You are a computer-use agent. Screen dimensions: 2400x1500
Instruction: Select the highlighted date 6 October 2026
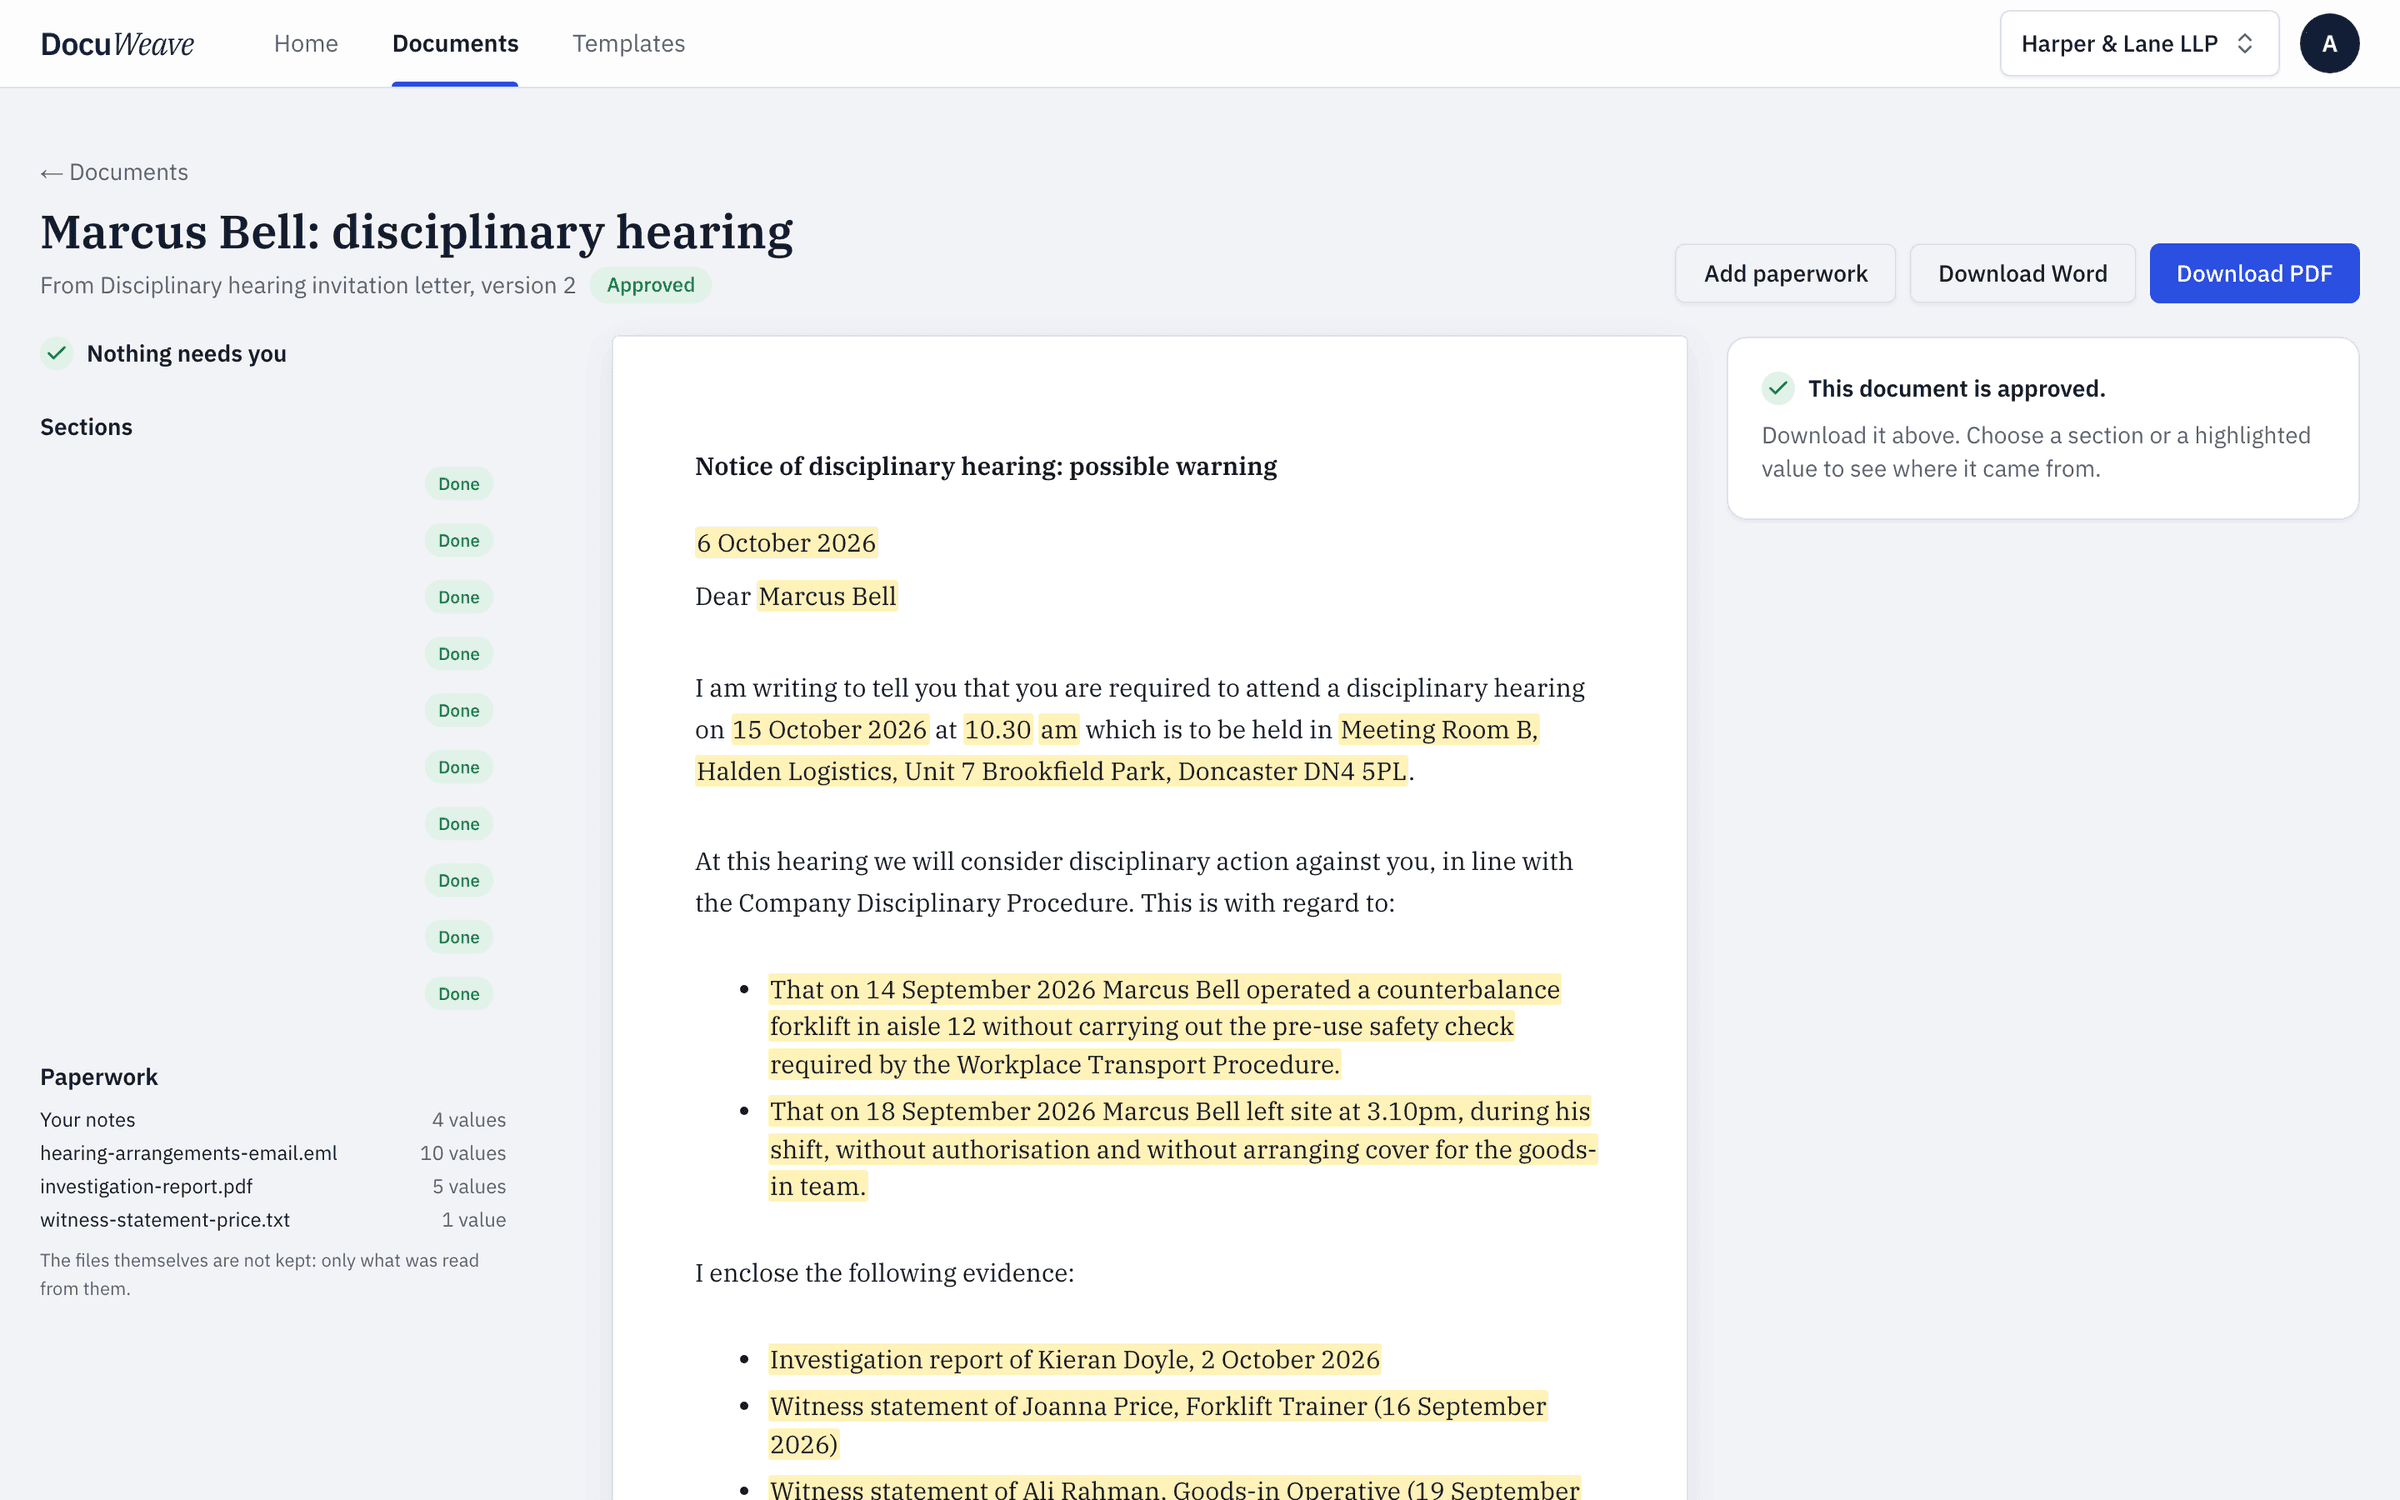coord(786,543)
